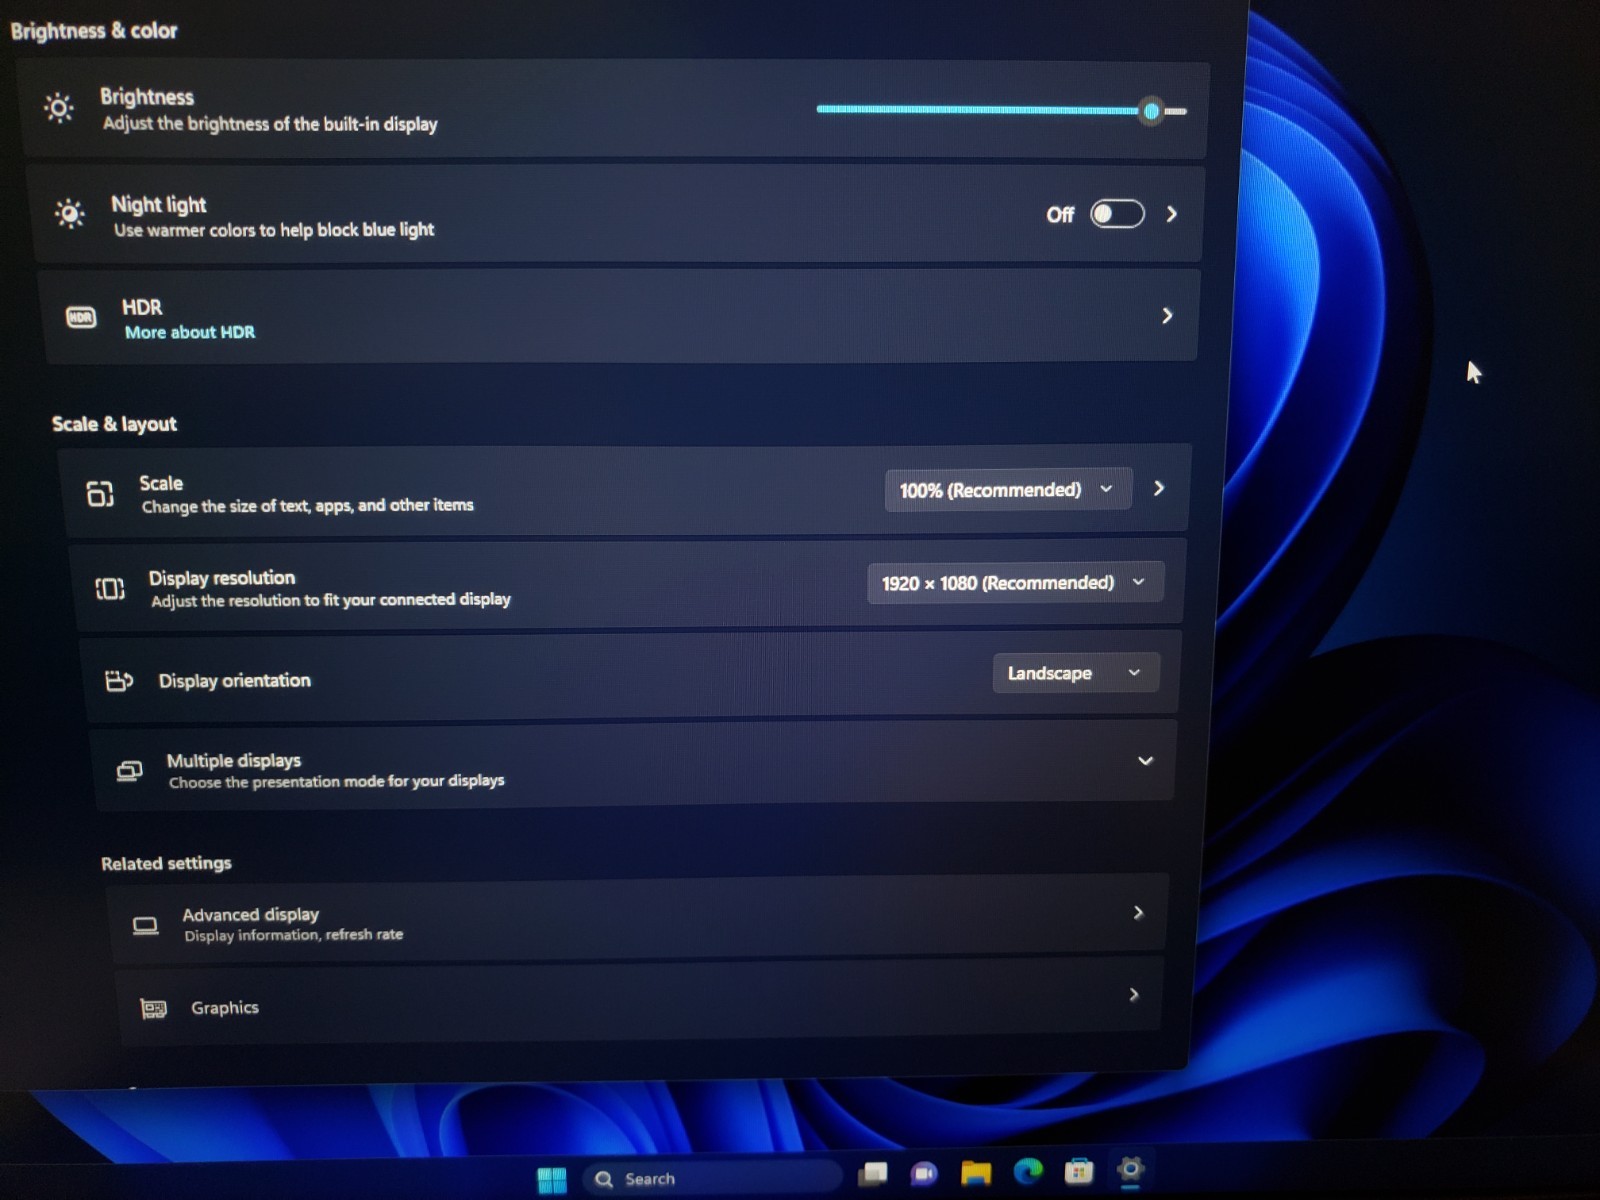Click the Display orientation icon
The height and width of the screenshot is (1200, 1600).
pyautogui.click(x=119, y=681)
